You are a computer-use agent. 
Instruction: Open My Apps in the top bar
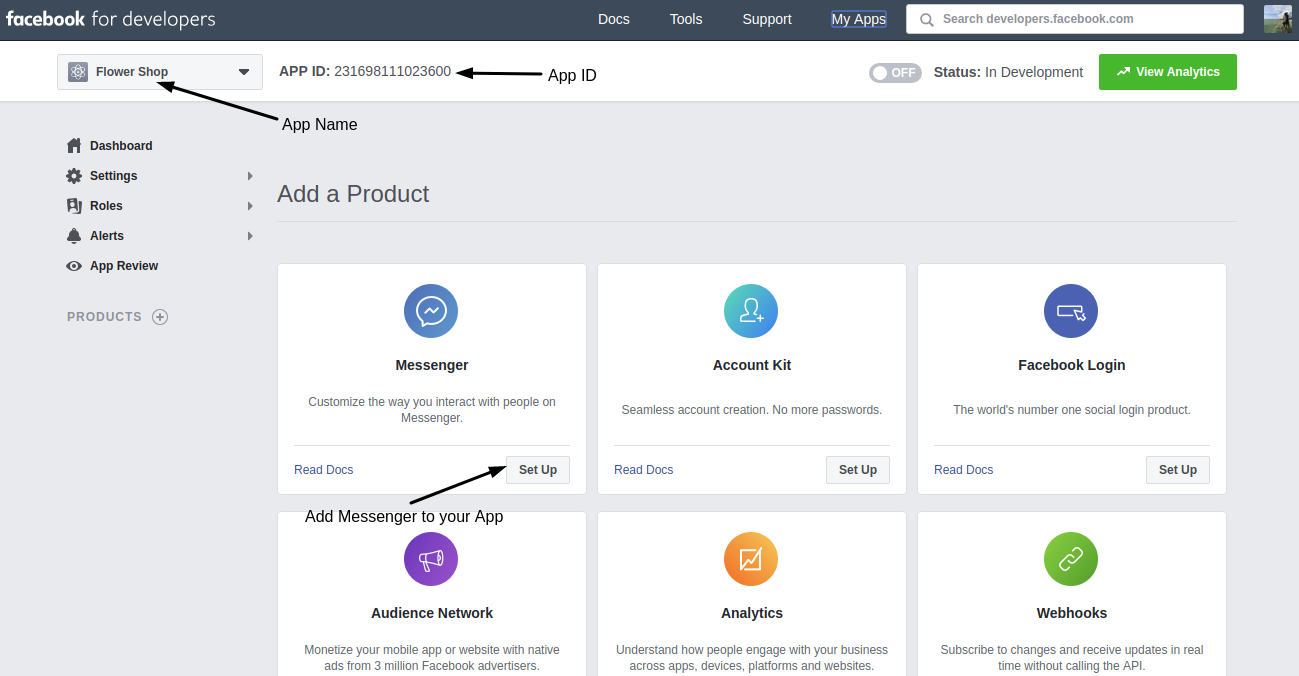[859, 19]
